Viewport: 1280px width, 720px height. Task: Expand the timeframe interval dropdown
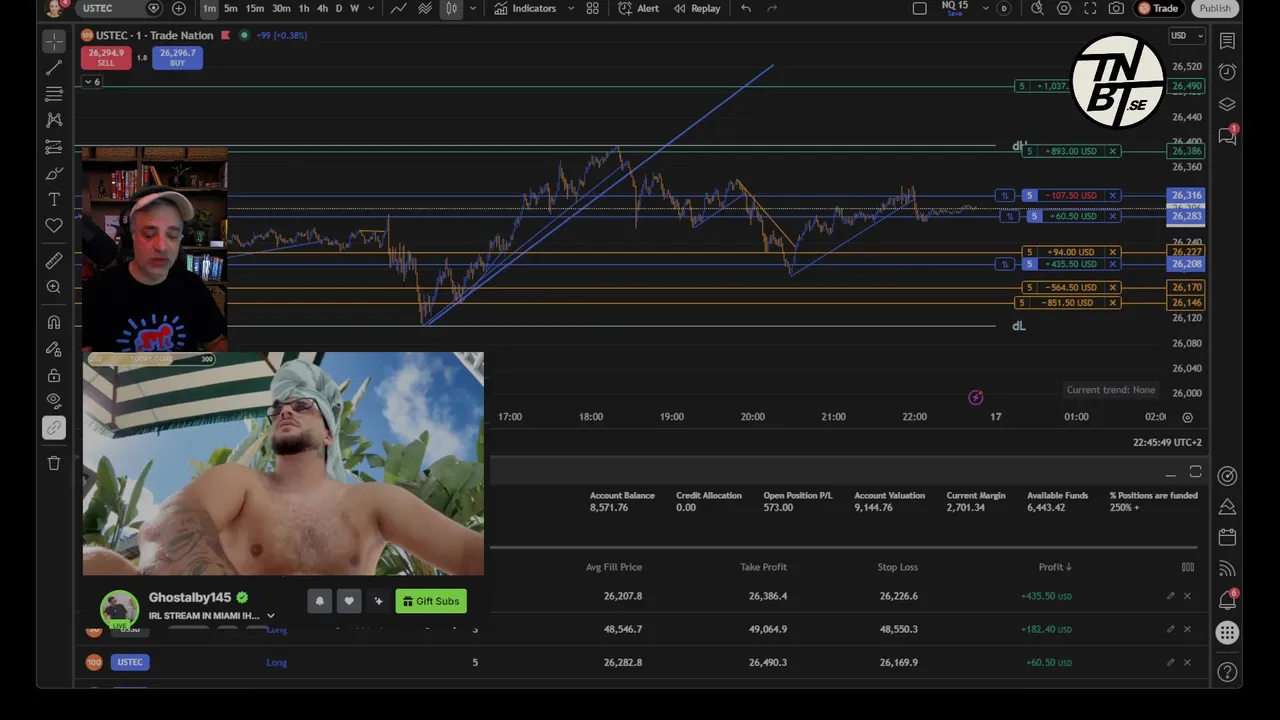click(x=371, y=8)
